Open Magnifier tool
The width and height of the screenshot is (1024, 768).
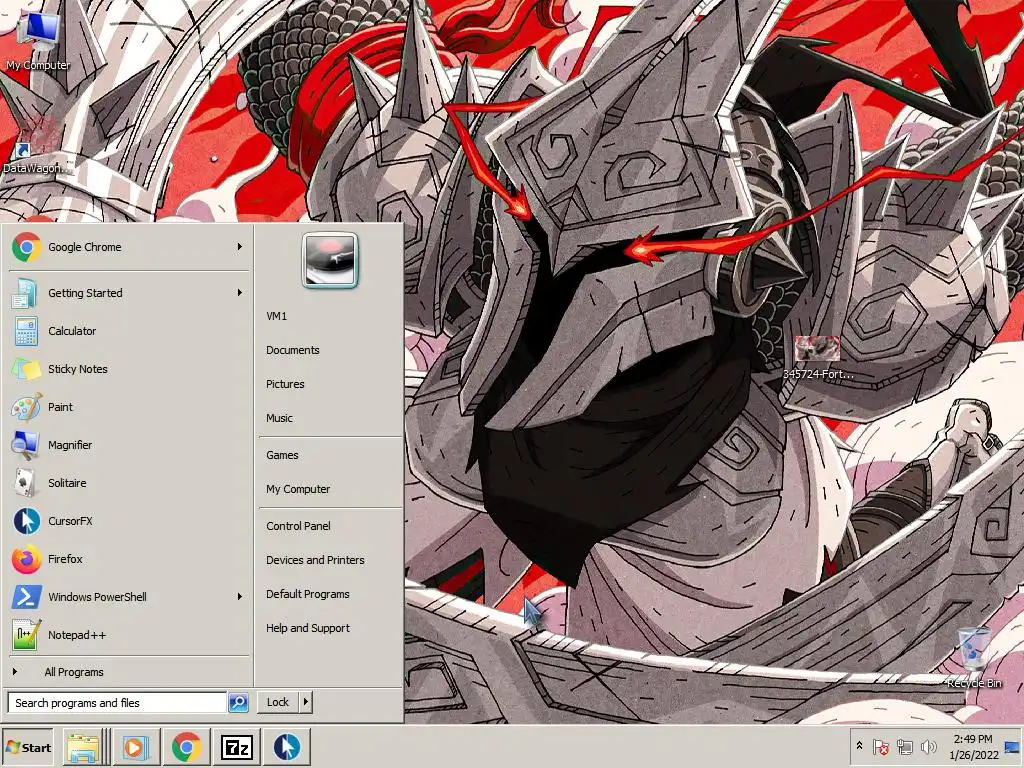(x=129, y=445)
